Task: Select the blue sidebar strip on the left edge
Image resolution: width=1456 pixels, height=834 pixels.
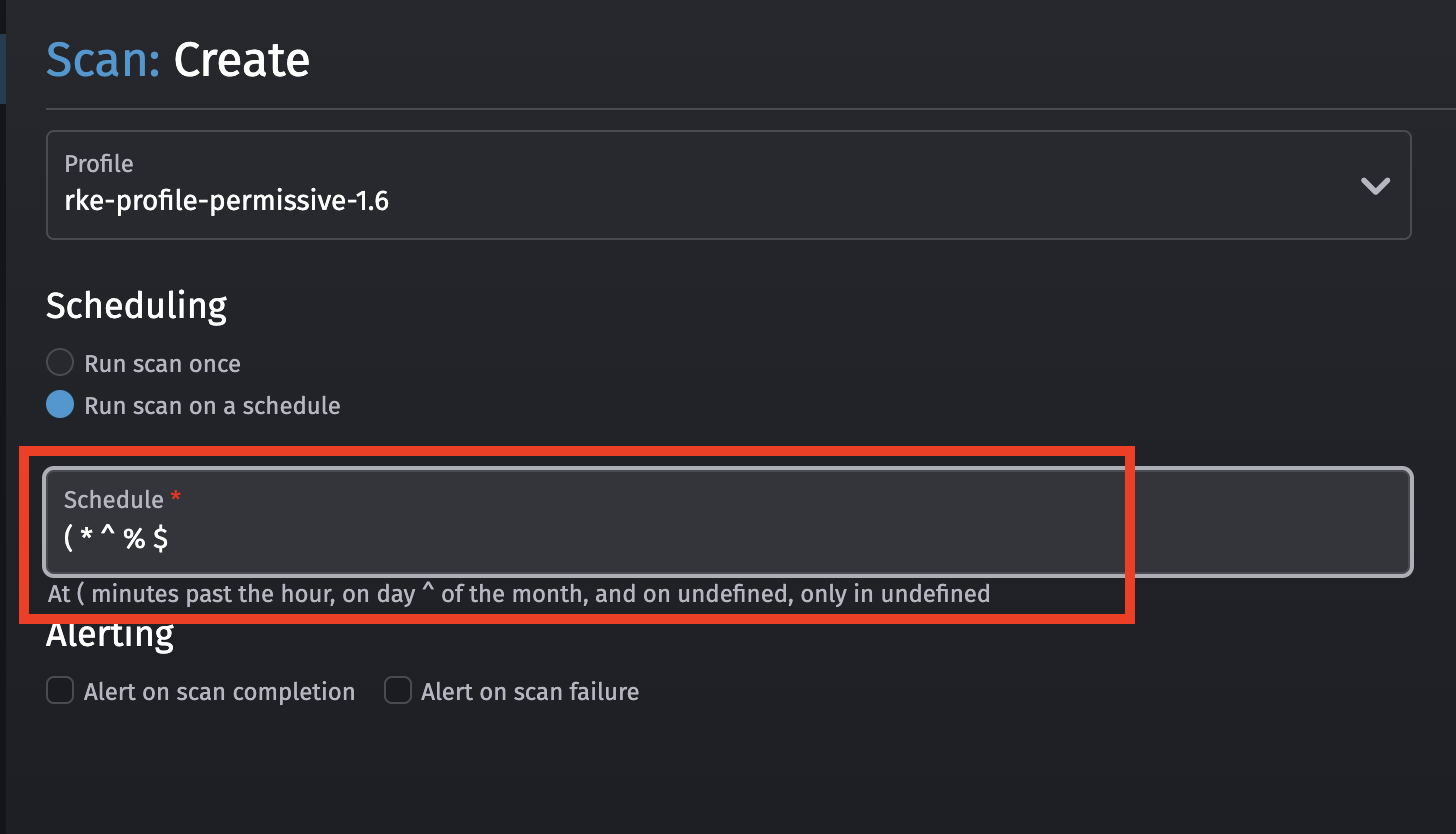Action: pyautogui.click(x=4, y=69)
